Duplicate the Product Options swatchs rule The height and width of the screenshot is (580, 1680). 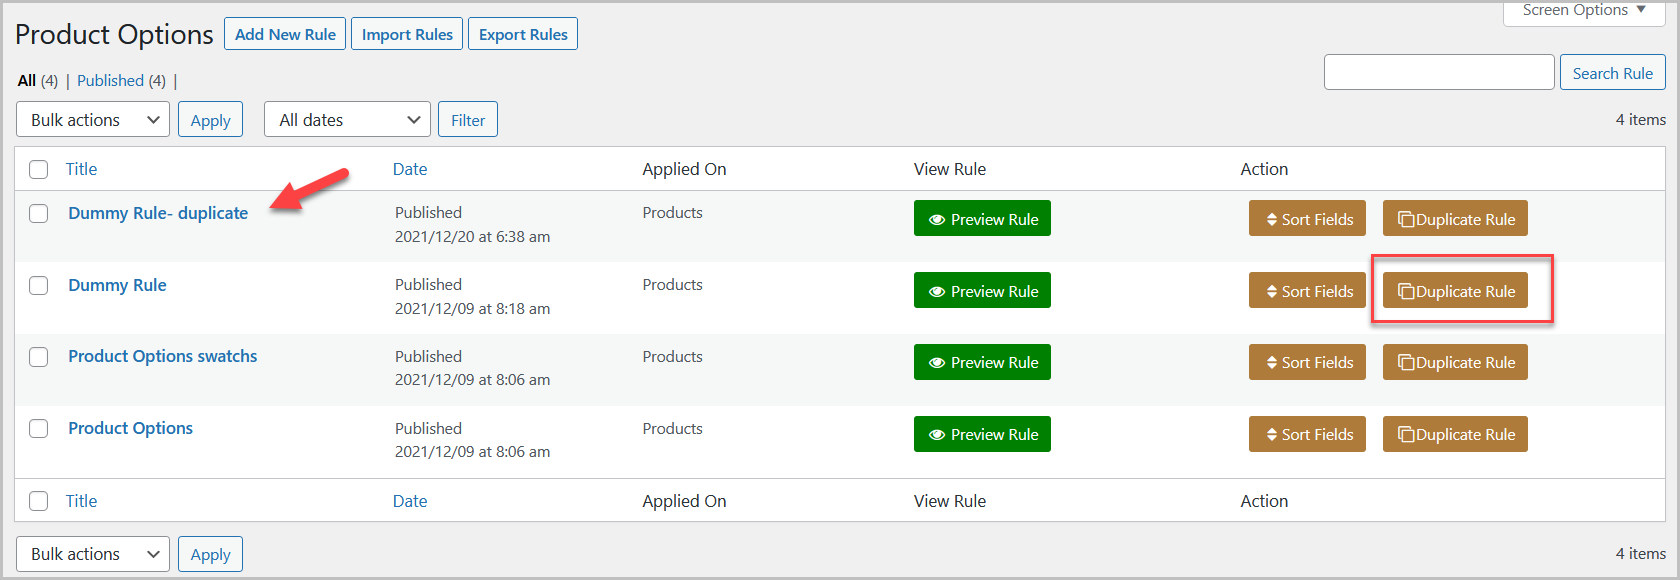[1455, 363]
